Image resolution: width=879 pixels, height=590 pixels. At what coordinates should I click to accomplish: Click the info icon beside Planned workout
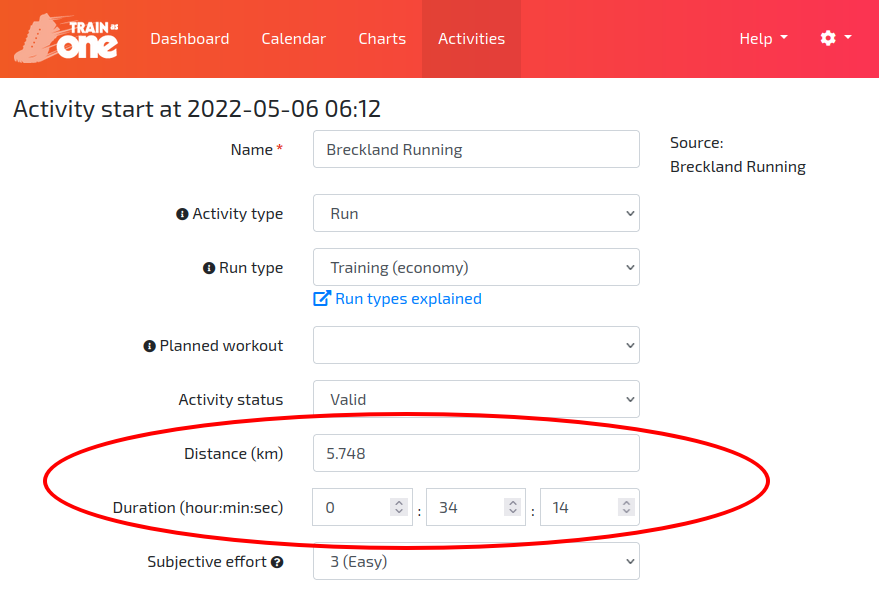pos(150,345)
